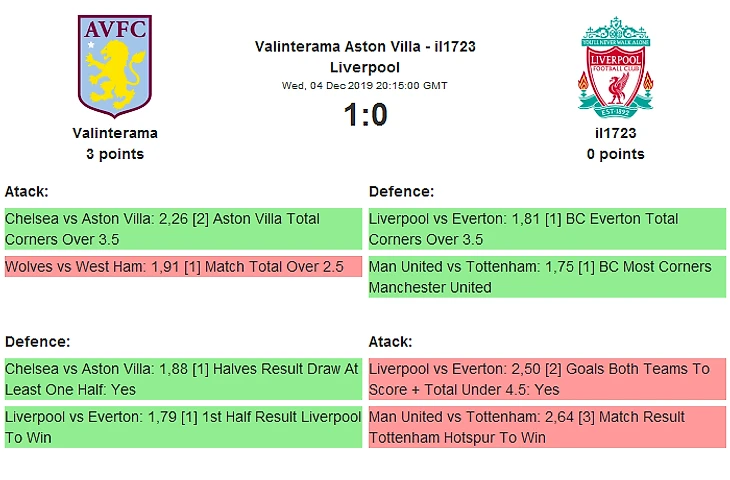Click the left Atack: section heading
730x480 pixels.
point(27,191)
